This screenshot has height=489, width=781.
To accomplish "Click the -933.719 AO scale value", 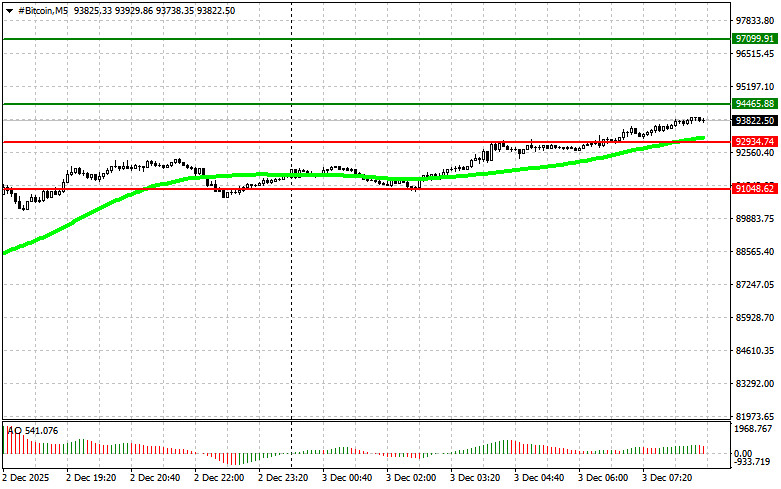I will (755, 462).
